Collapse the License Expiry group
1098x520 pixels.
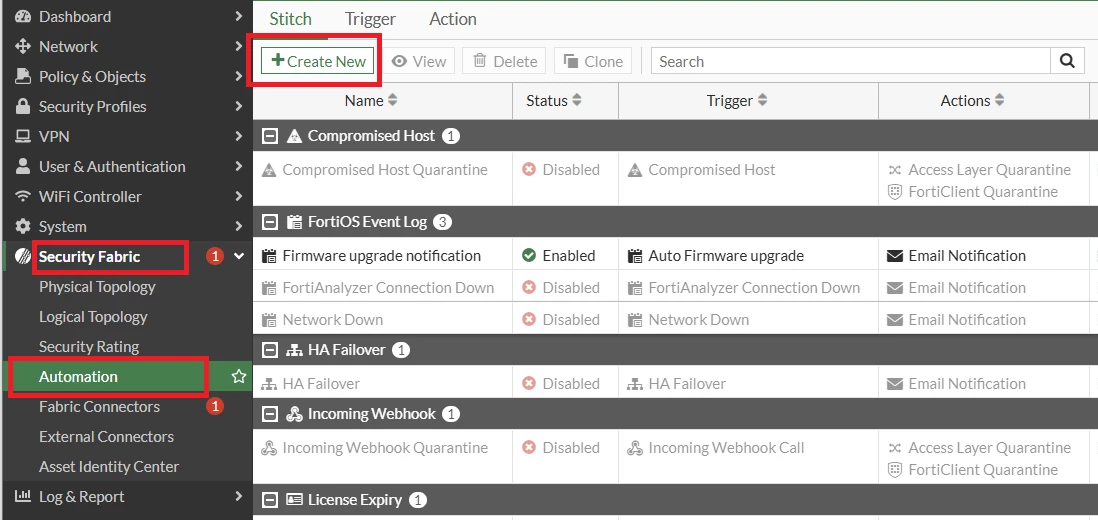coord(270,500)
